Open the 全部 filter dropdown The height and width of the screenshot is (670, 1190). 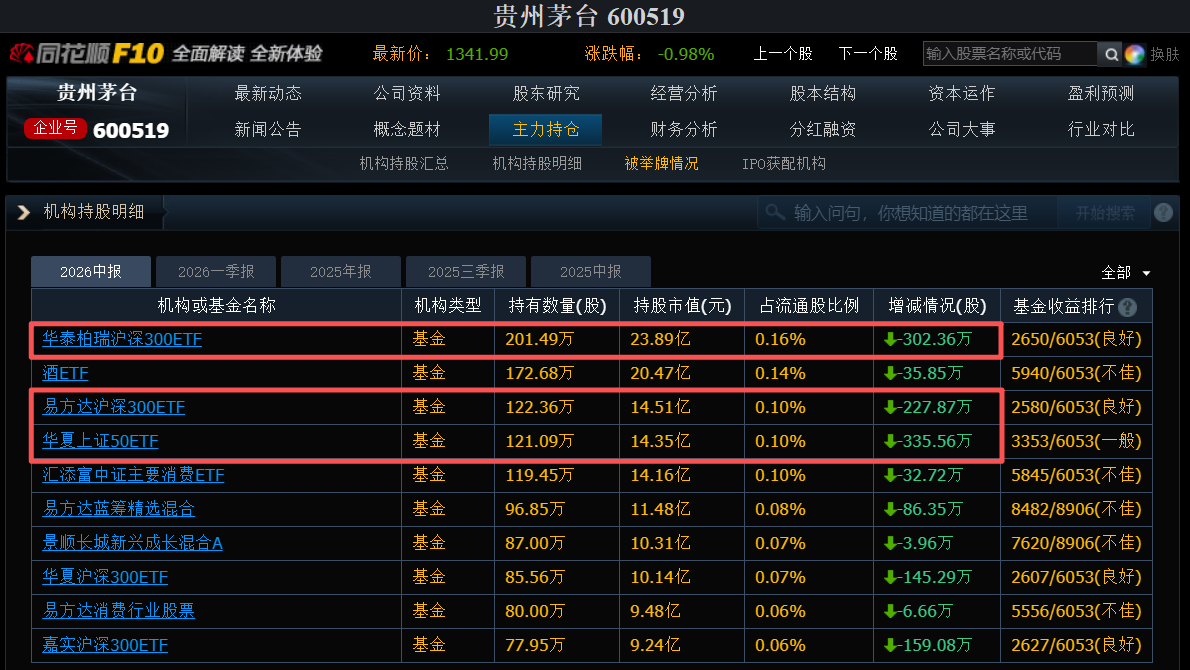(x=1125, y=272)
